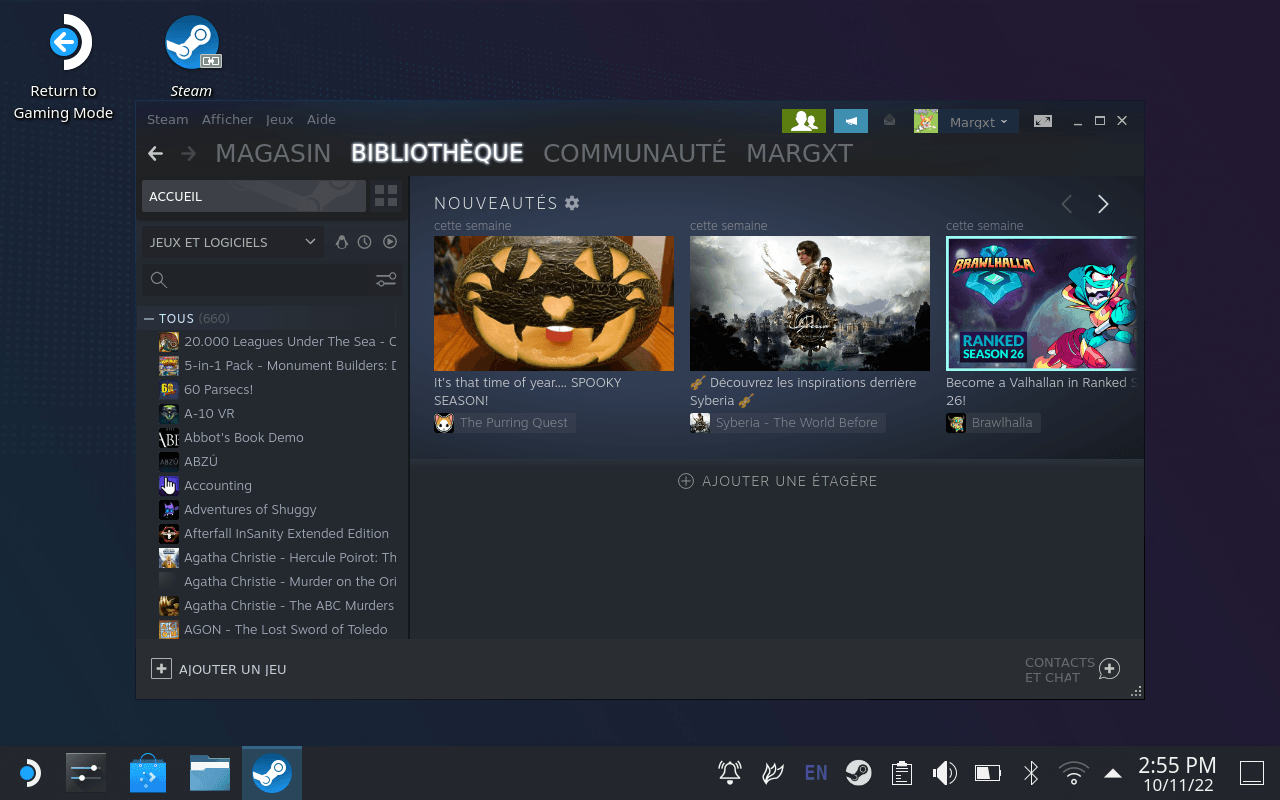The image size is (1280, 800).
Task: Switch to the COMMUNAUTÉ tab
Action: 635,153
